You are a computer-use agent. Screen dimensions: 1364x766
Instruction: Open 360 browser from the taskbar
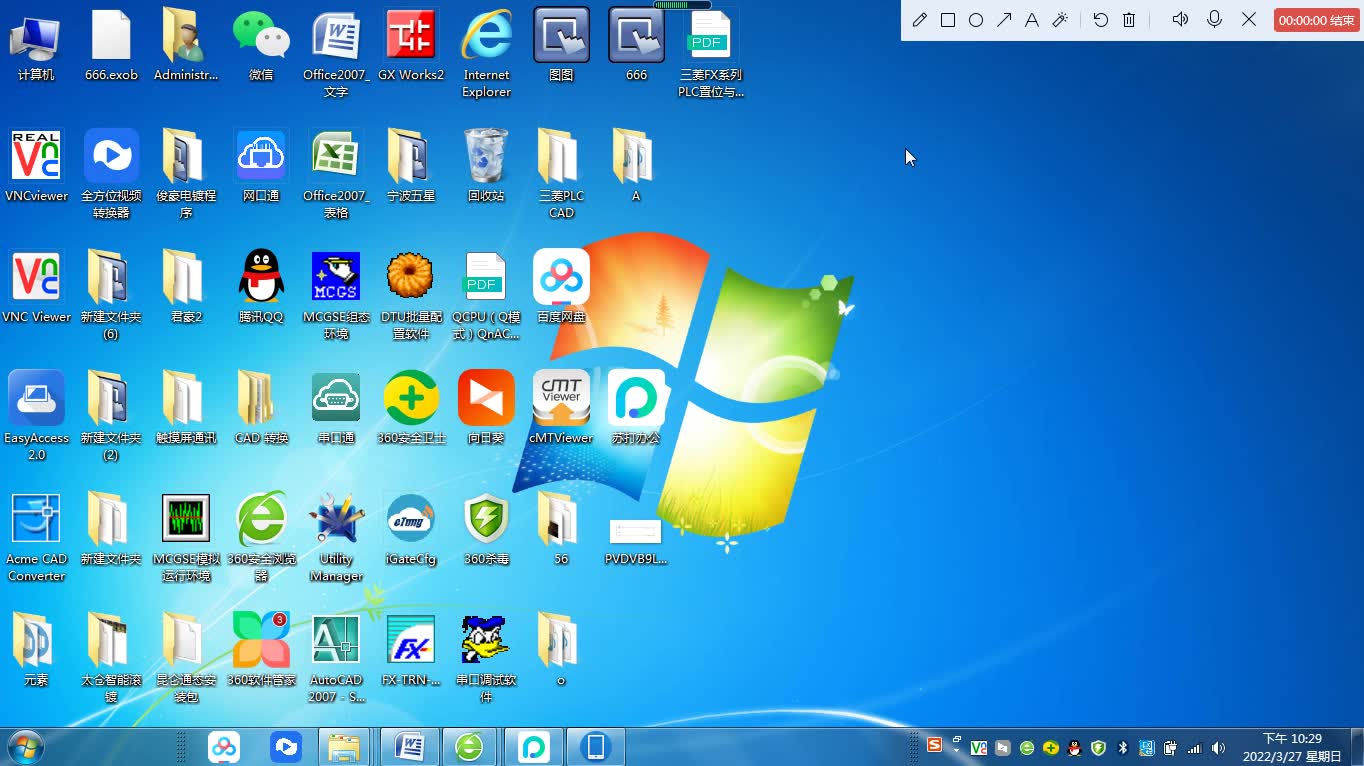click(469, 747)
